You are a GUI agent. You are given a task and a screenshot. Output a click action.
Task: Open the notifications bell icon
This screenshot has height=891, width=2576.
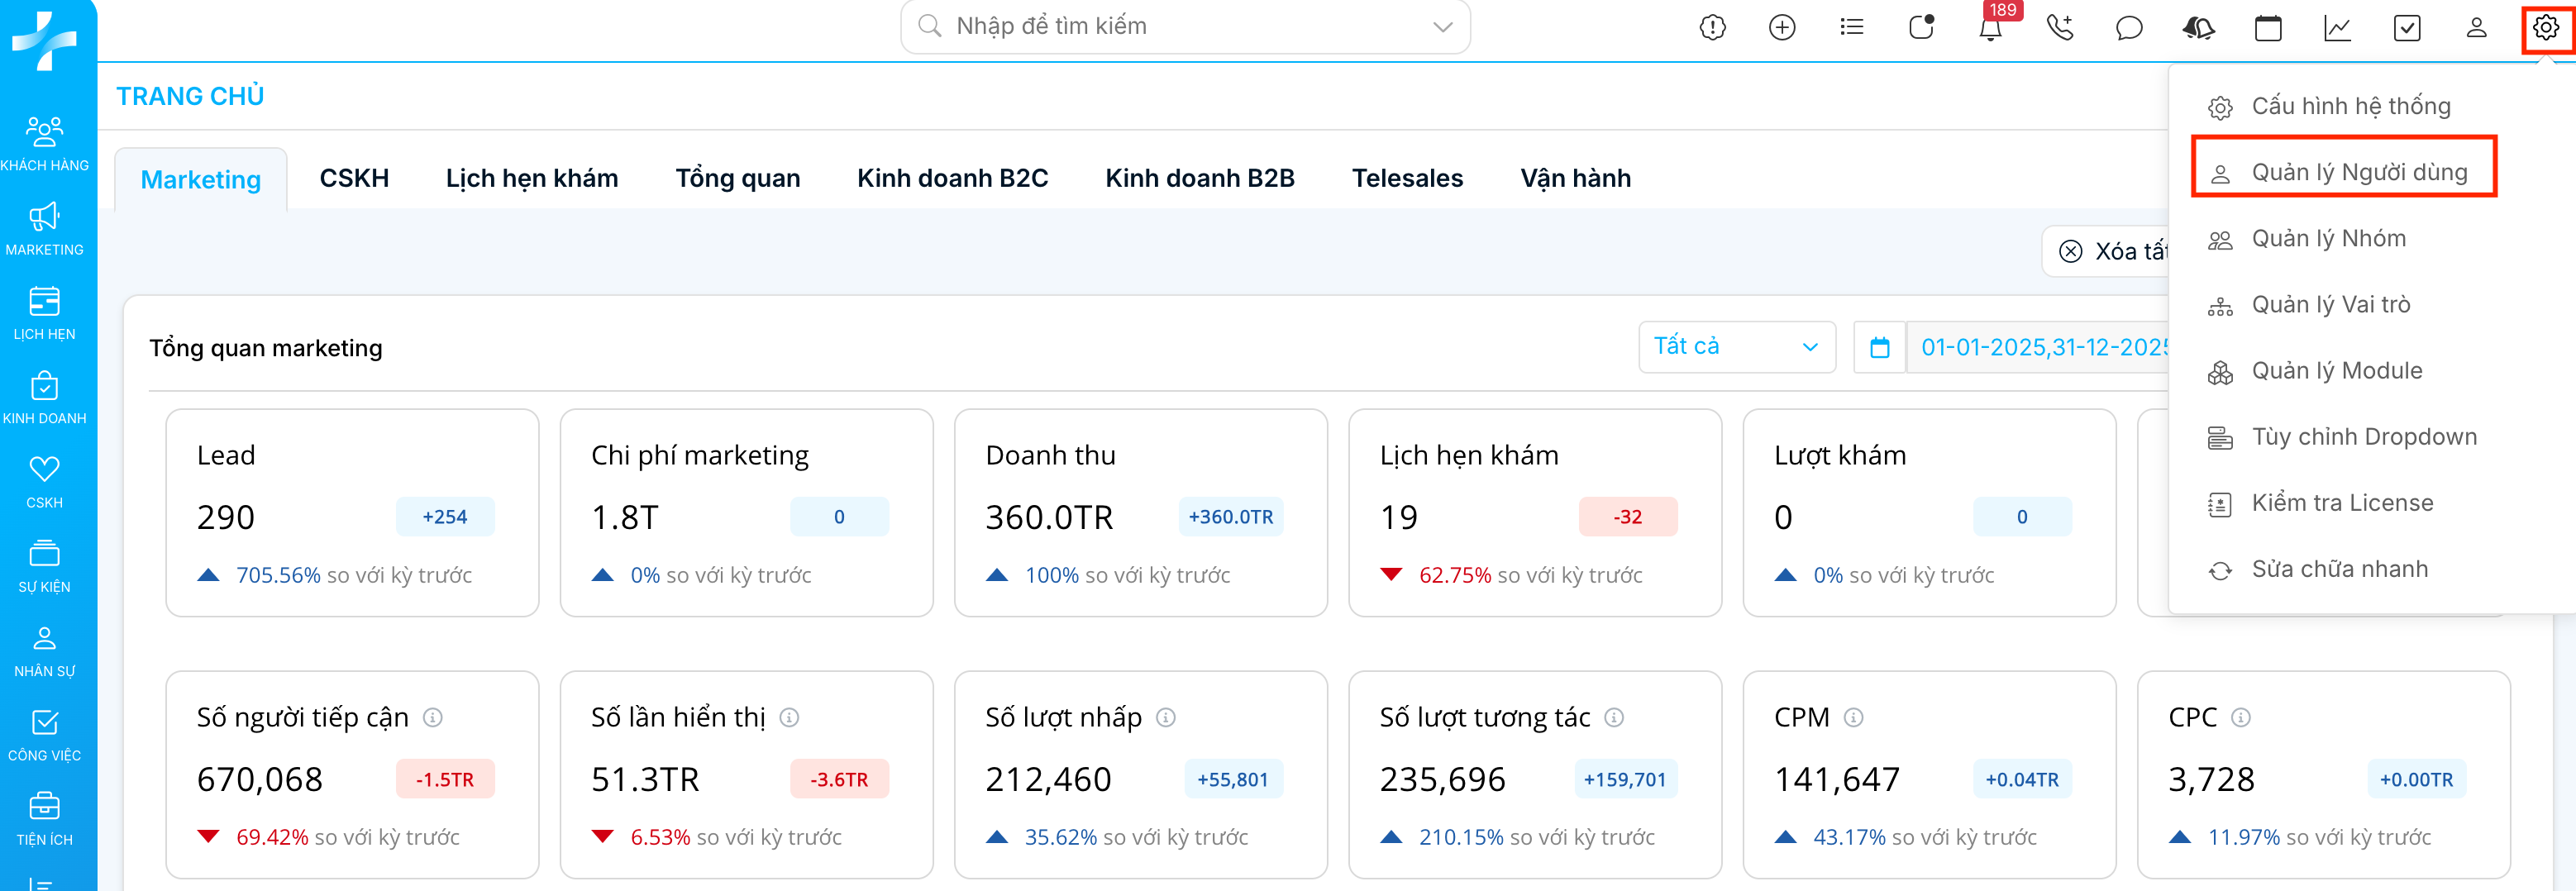point(1990,28)
